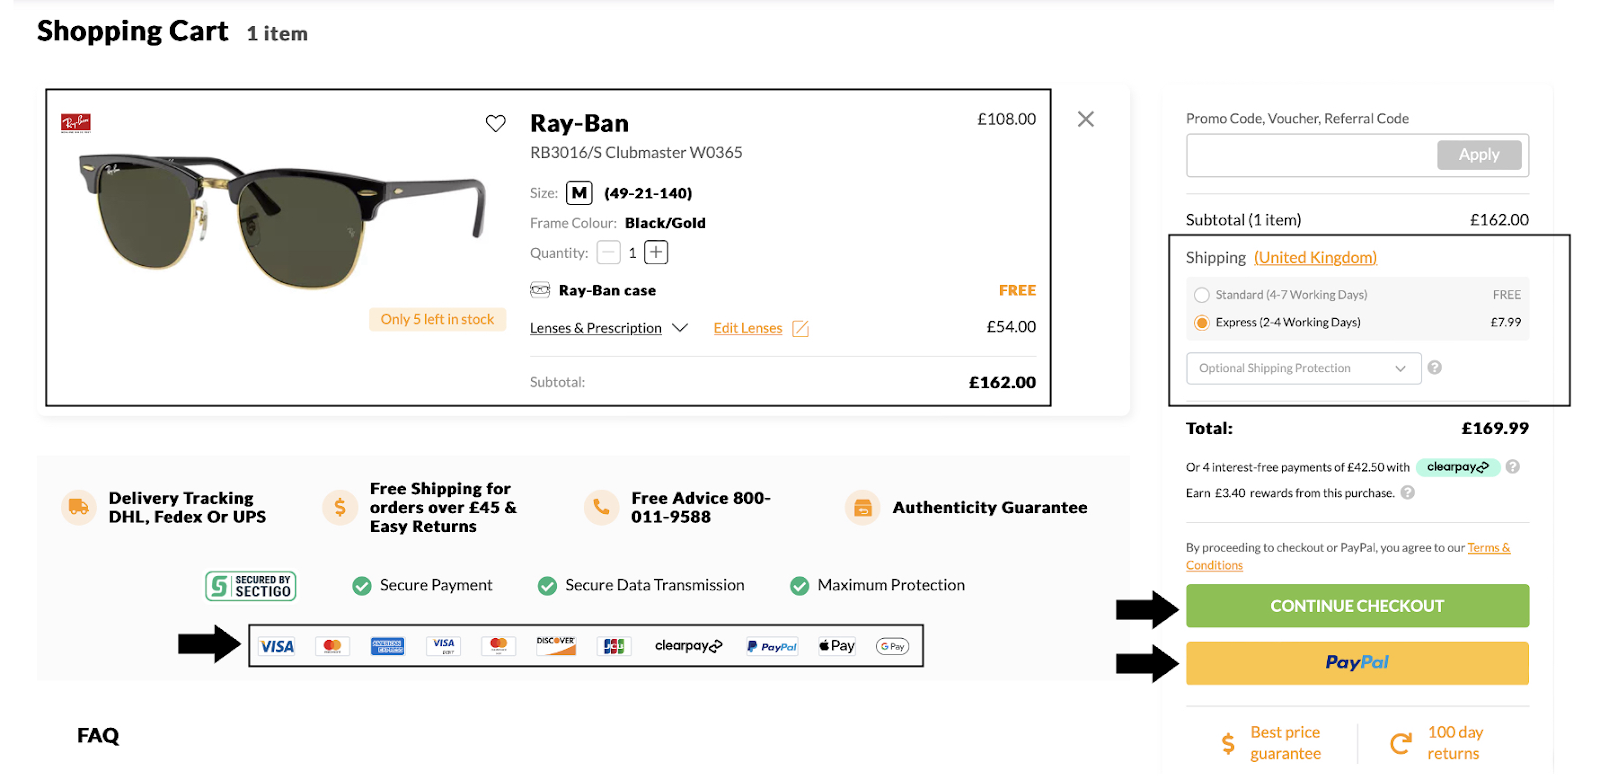Click the clearpay logo in payment row
Image resolution: width=1600 pixels, height=780 pixels.
coord(689,646)
